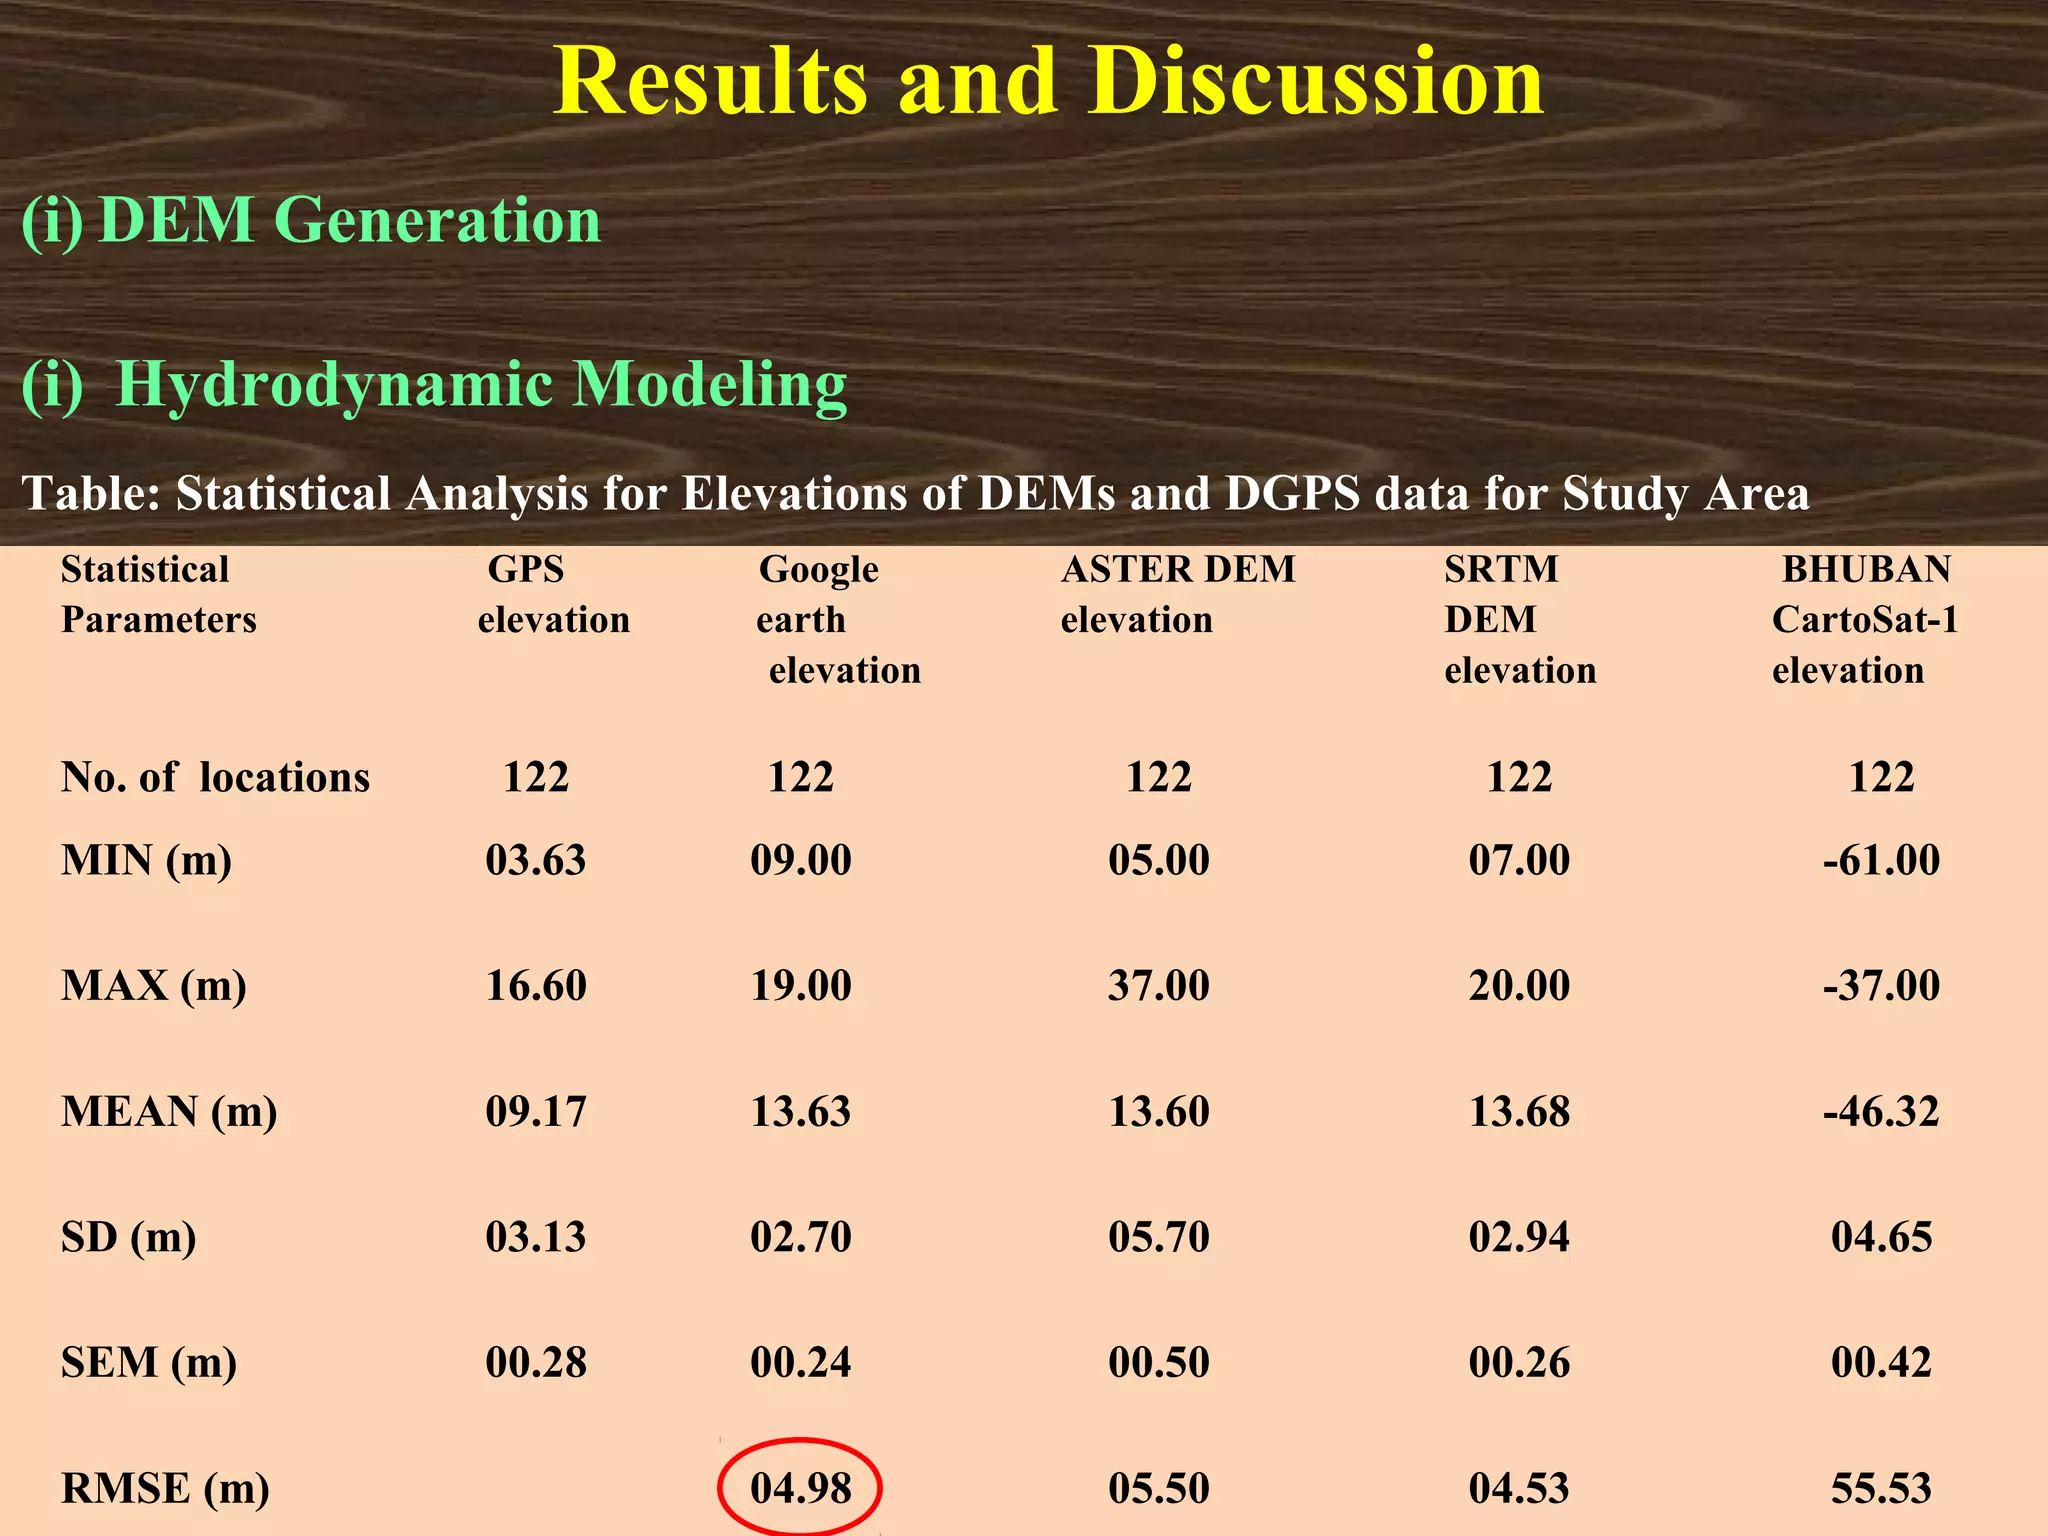
Task: Click ASTER maximum value 37.00
Action: coord(1159,987)
